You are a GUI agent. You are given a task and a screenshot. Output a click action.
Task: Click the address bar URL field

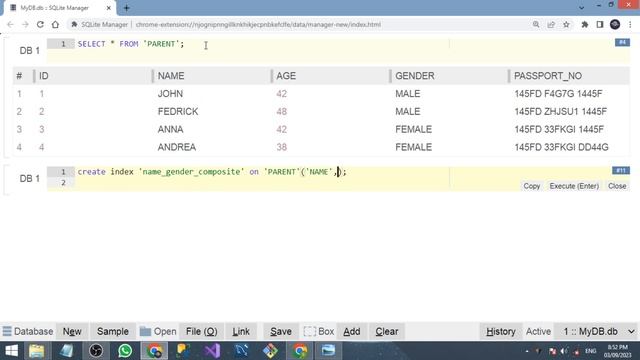[x=258, y=24]
